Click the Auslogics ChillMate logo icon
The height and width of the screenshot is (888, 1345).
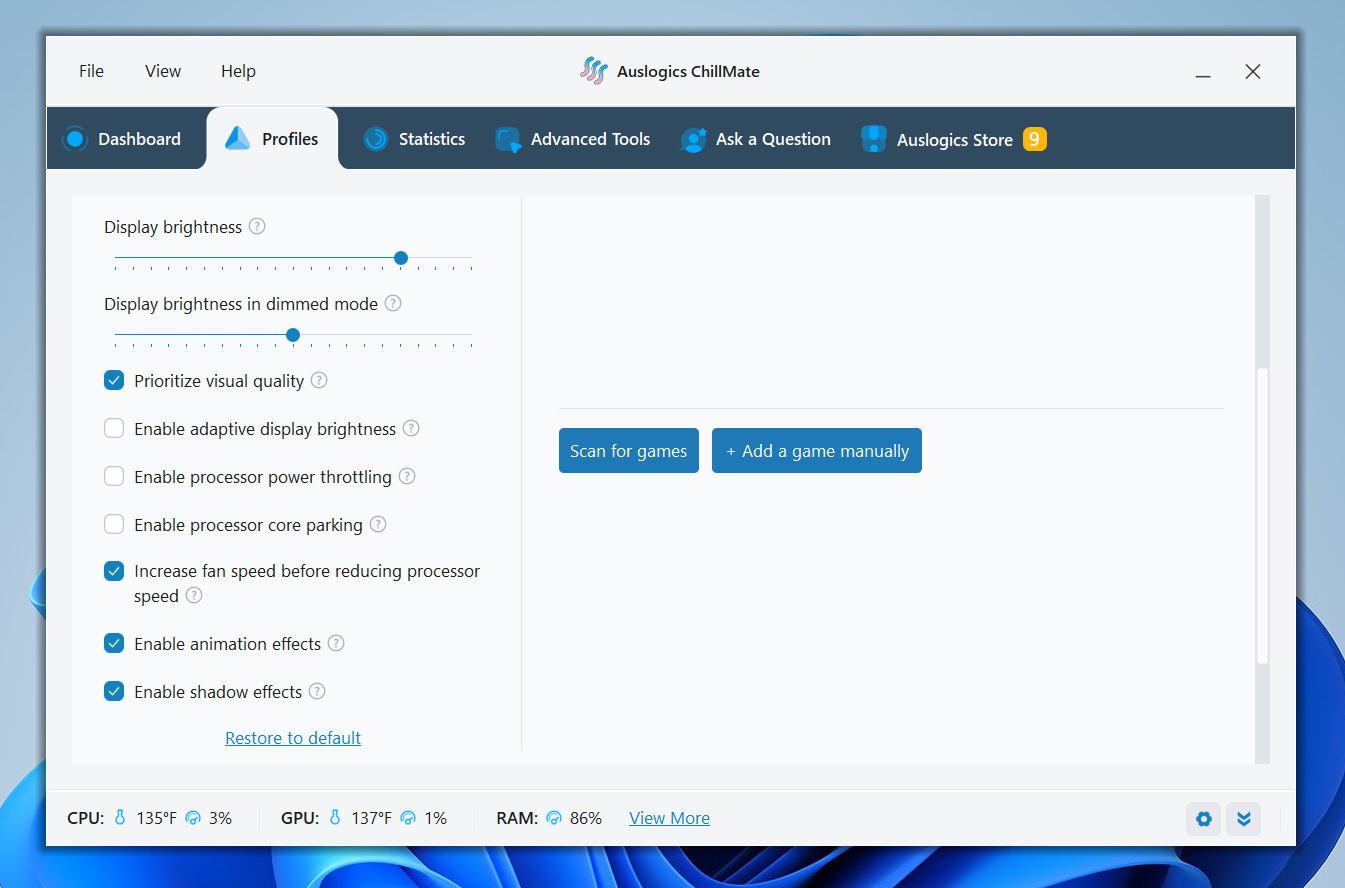coord(593,71)
